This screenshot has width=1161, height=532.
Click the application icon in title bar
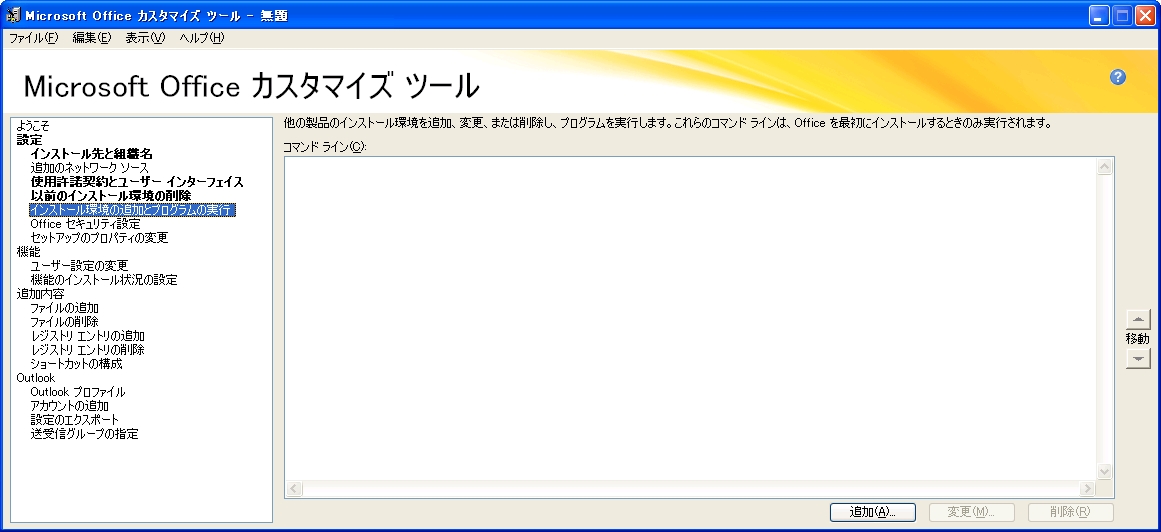click(x=14, y=15)
